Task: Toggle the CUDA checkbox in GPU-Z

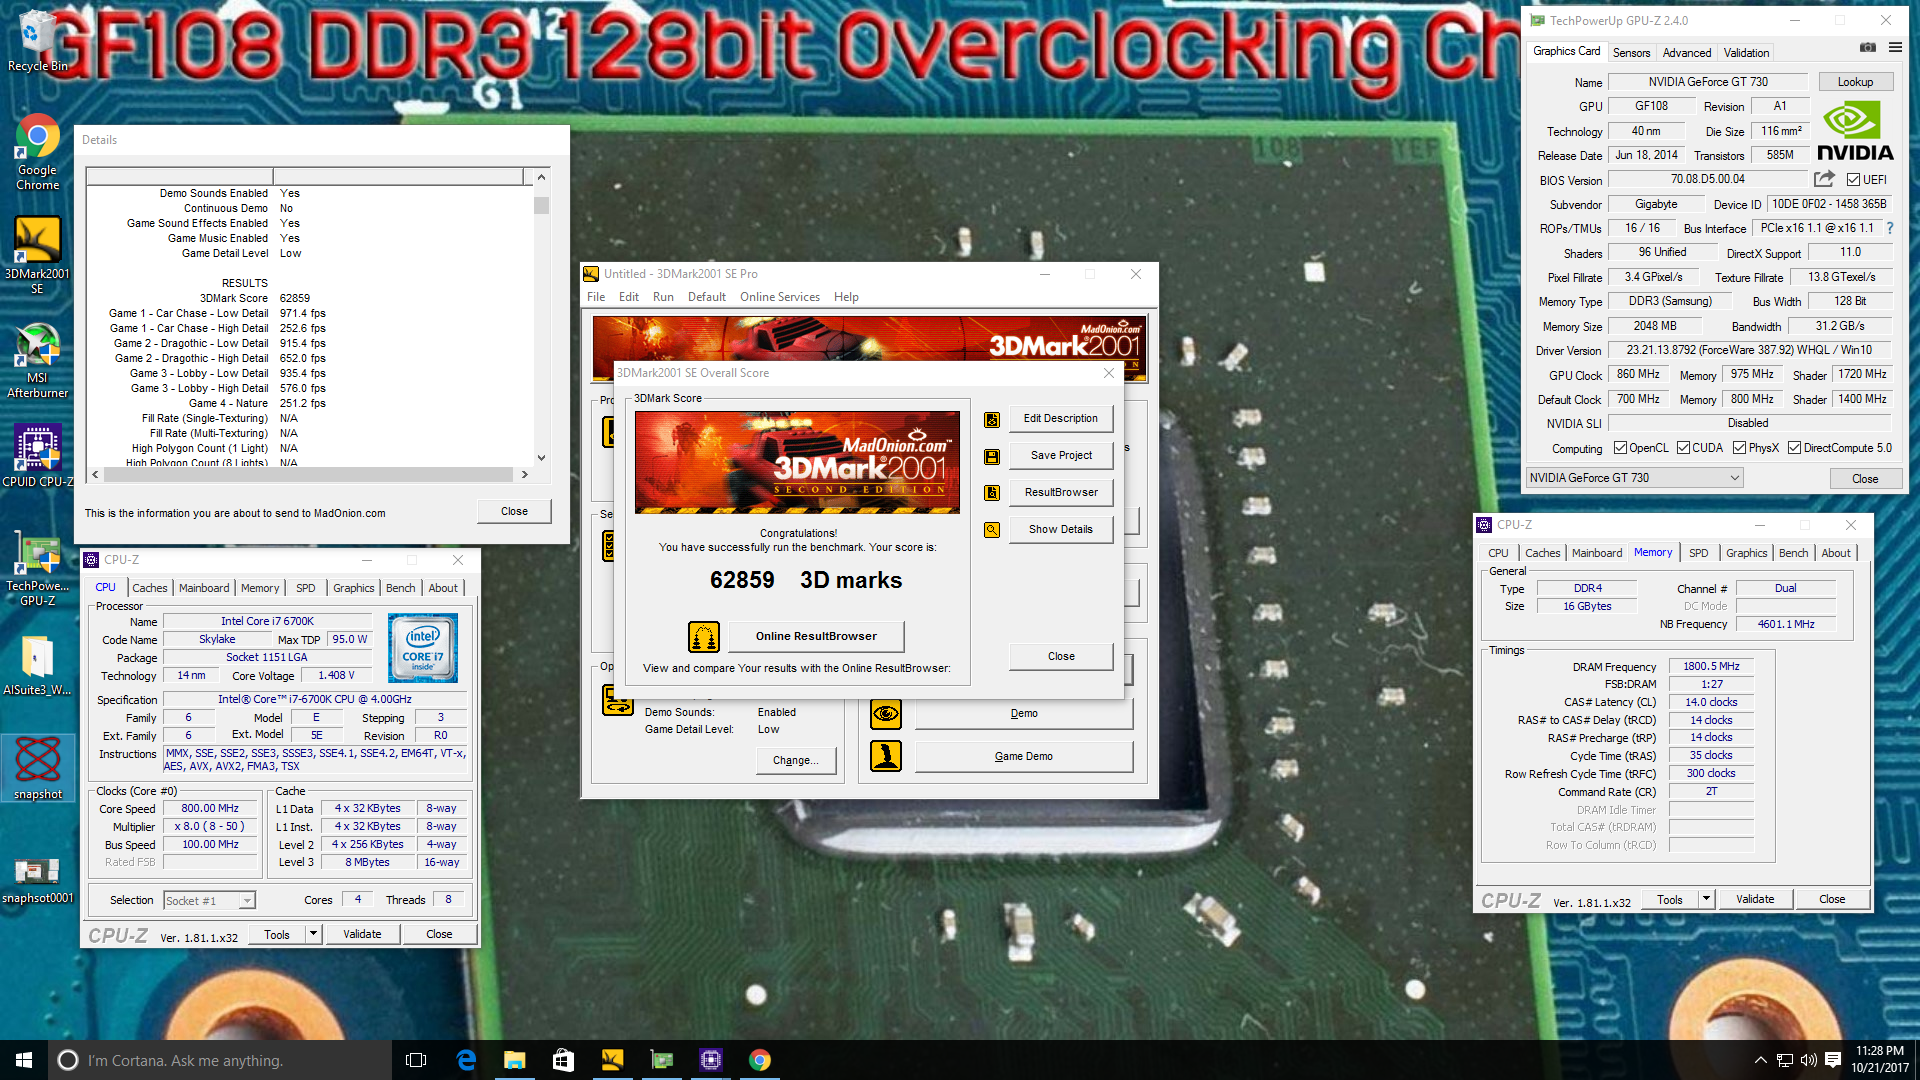Action: (x=1683, y=448)
